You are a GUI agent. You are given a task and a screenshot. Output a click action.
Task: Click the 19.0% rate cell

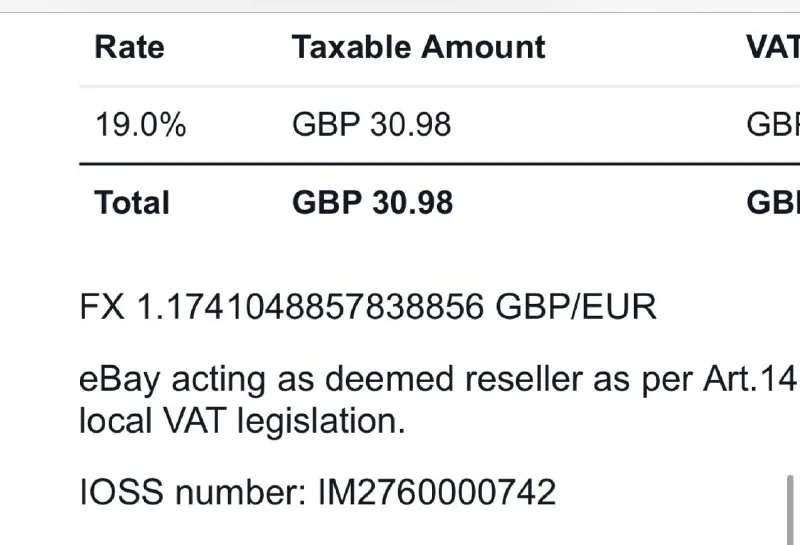(140, 125)
